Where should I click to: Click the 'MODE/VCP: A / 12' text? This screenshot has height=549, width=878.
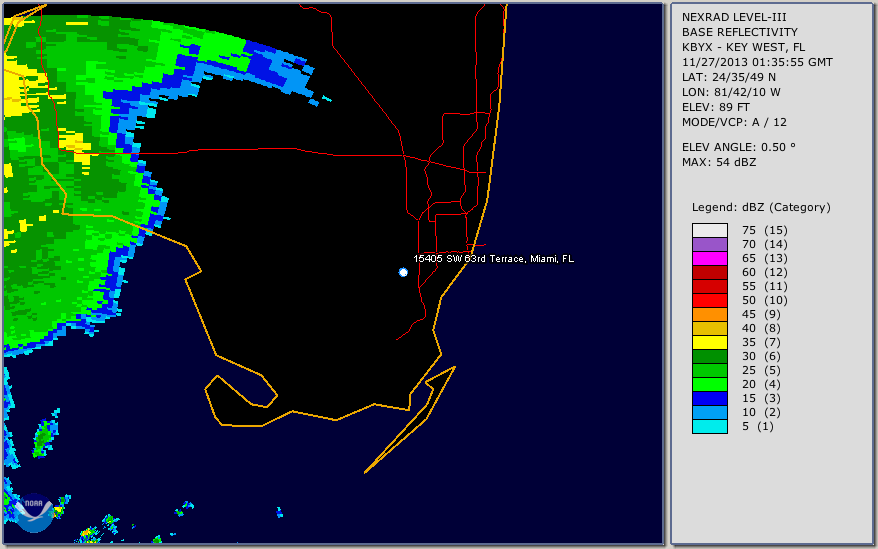pos(734,122)
